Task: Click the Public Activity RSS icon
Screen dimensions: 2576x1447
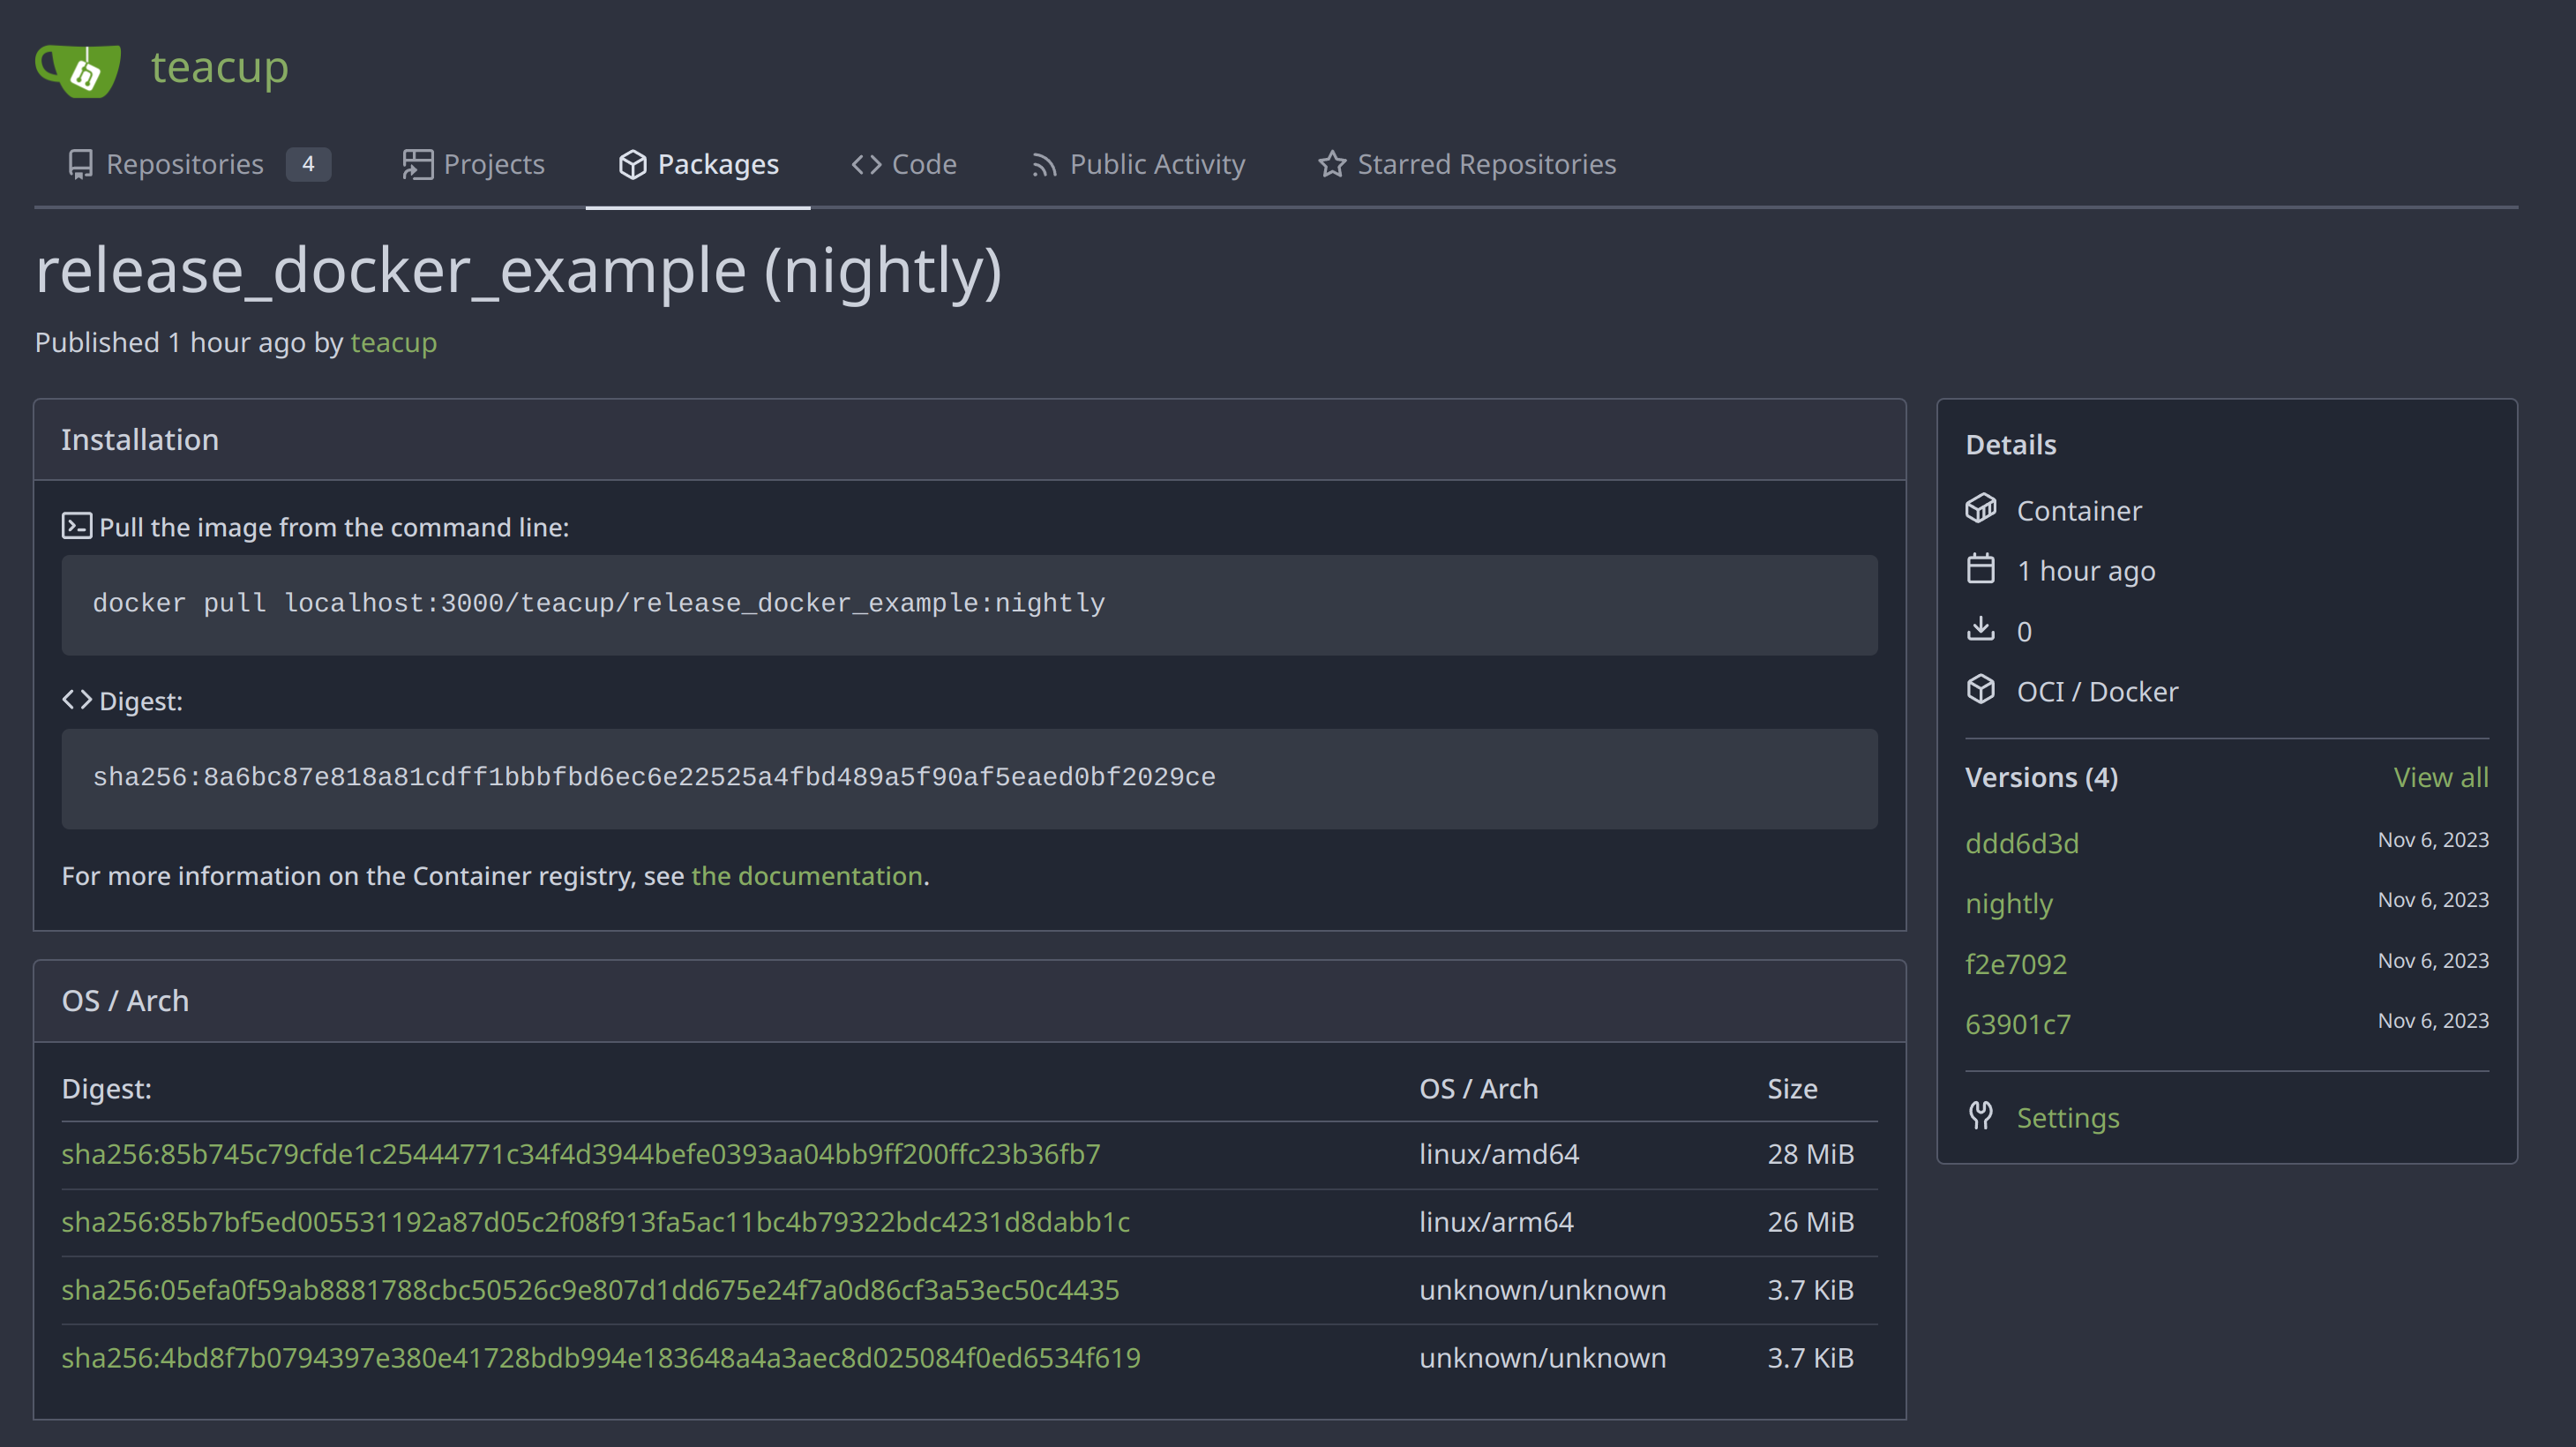Action: coord(1044,164)
